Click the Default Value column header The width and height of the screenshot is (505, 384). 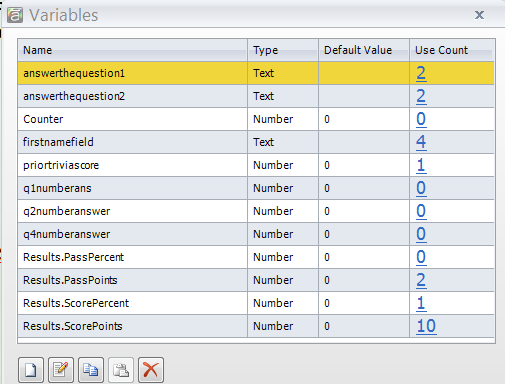364,50
